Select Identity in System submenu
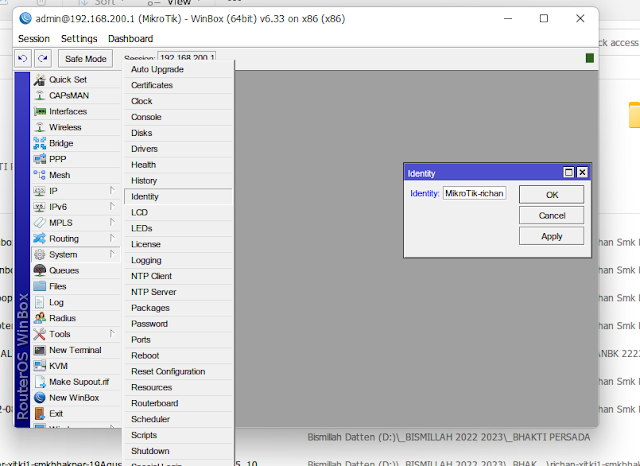The image size is (640, 466). [x=178, y=197]
